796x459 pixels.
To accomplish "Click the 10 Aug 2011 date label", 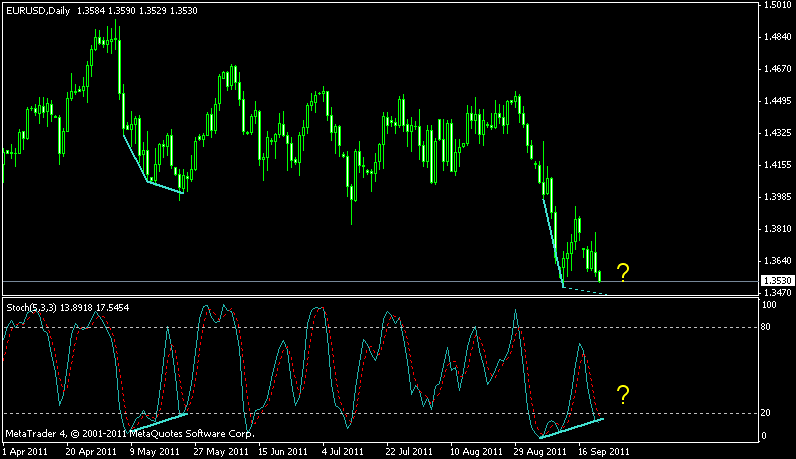I will [476, 451].
